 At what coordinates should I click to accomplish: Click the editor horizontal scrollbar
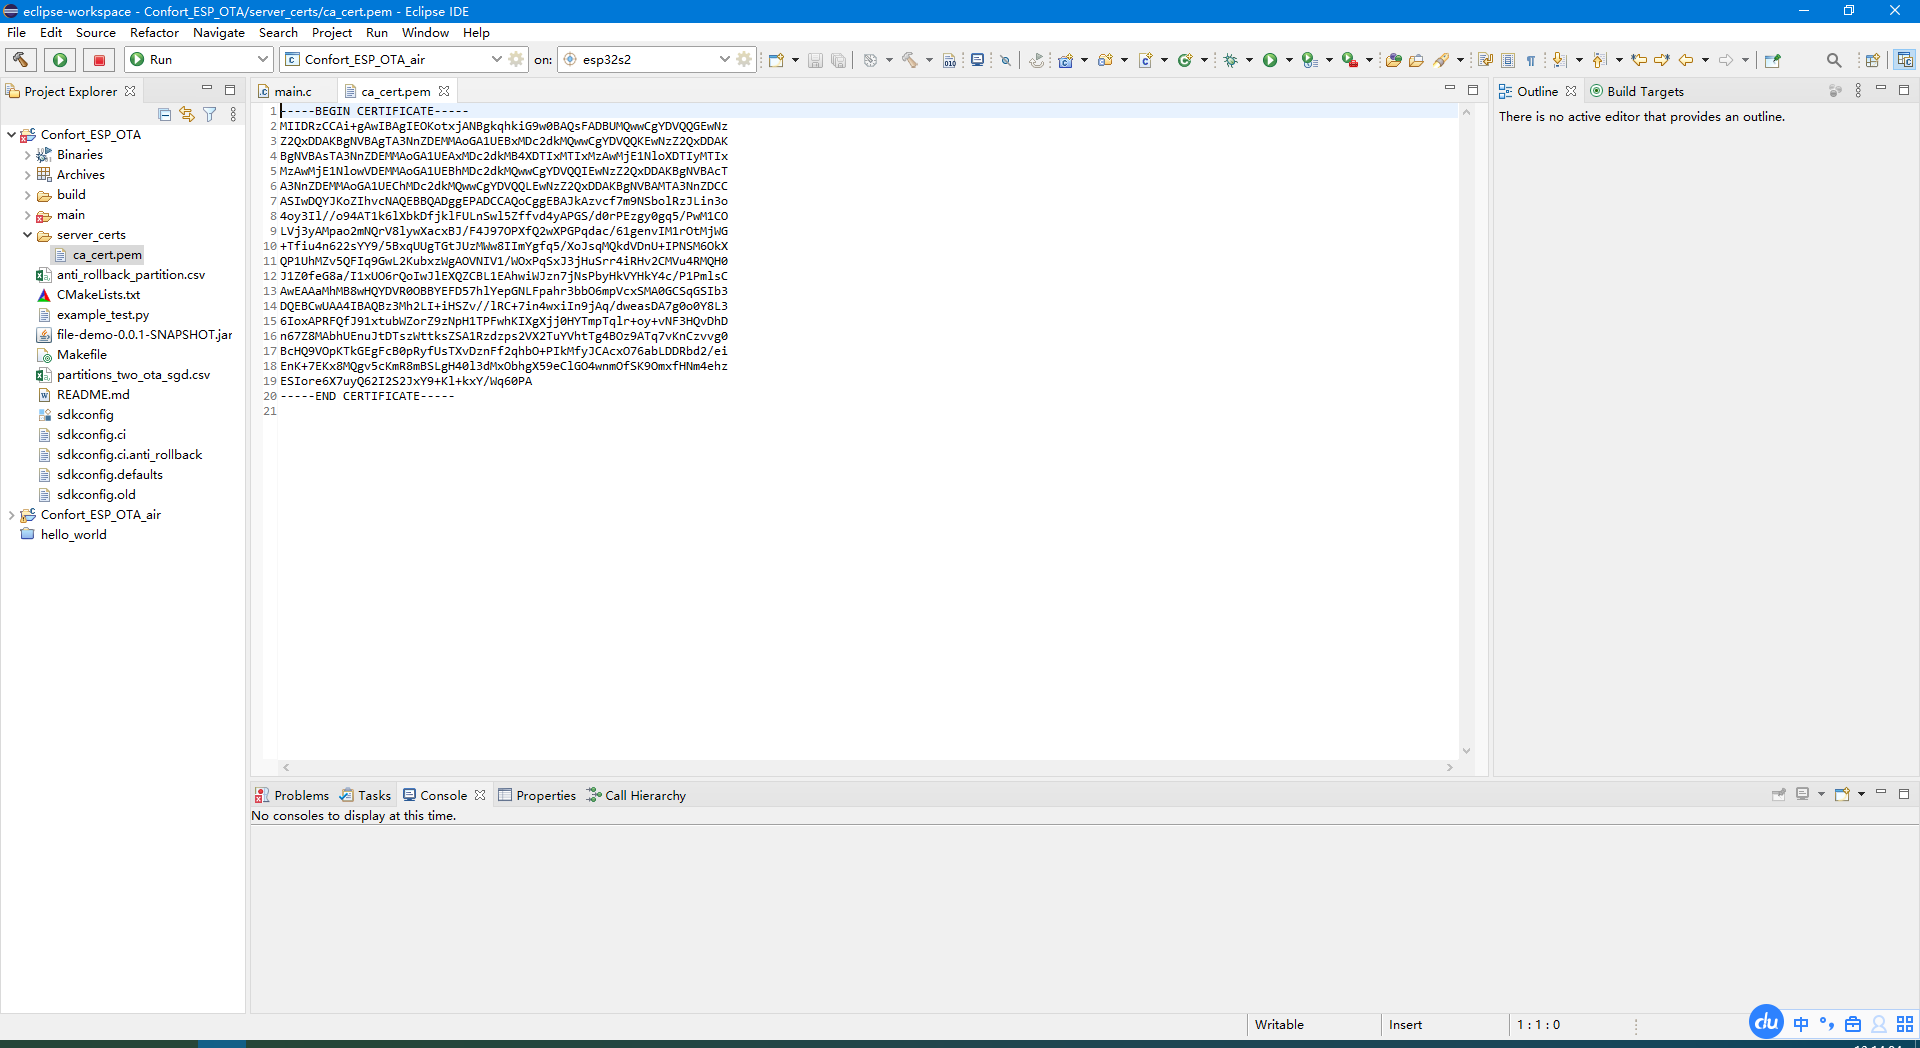pos(867,767)
